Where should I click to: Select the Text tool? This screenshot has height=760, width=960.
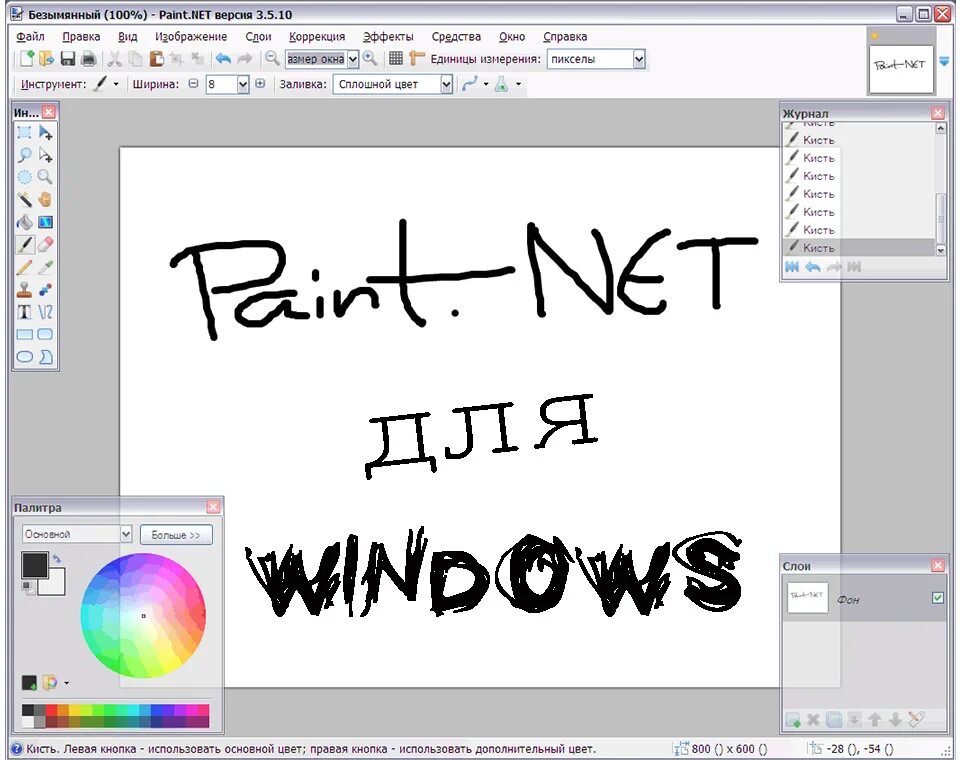[x=24, y=312]
